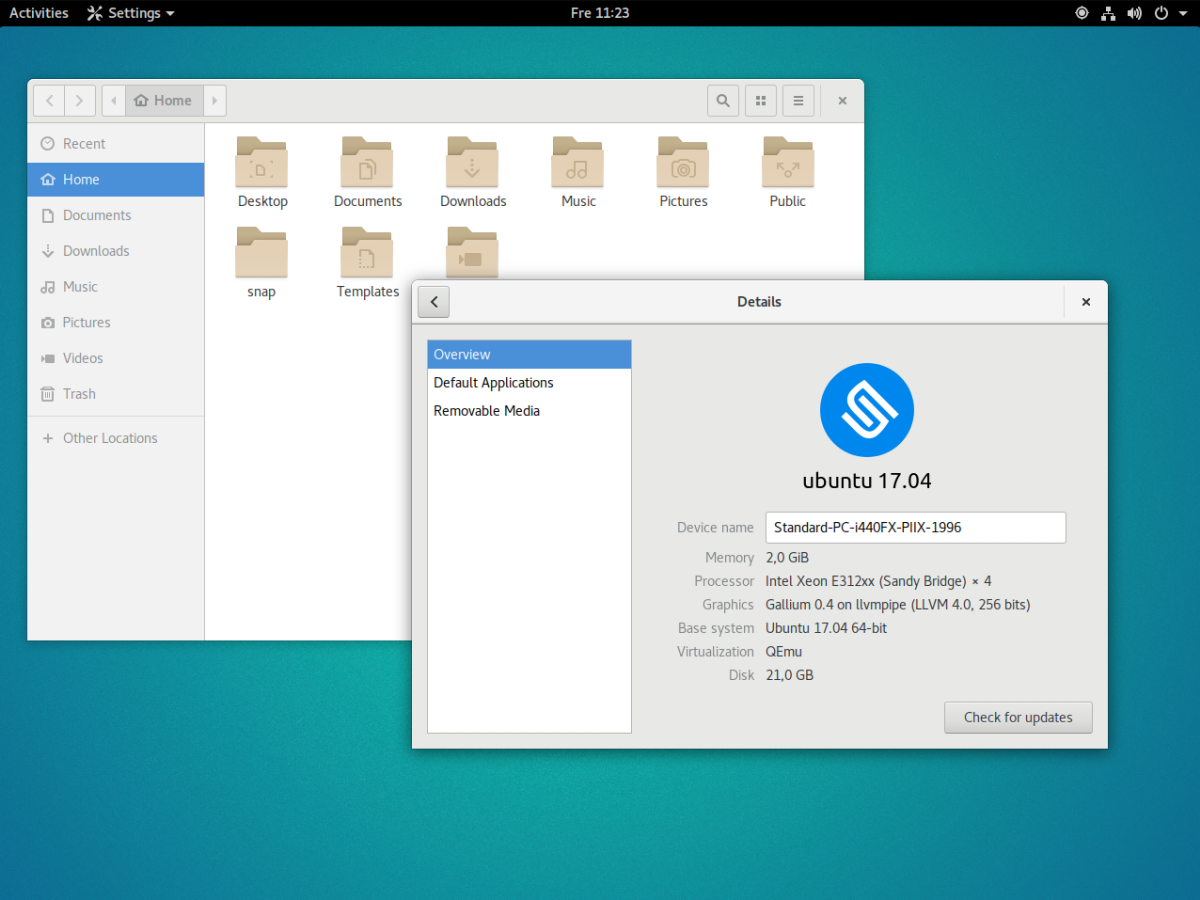This screenshot has width=1200, height=900.
Task: Open the Activities menu
Action: (x=38, y=13)
